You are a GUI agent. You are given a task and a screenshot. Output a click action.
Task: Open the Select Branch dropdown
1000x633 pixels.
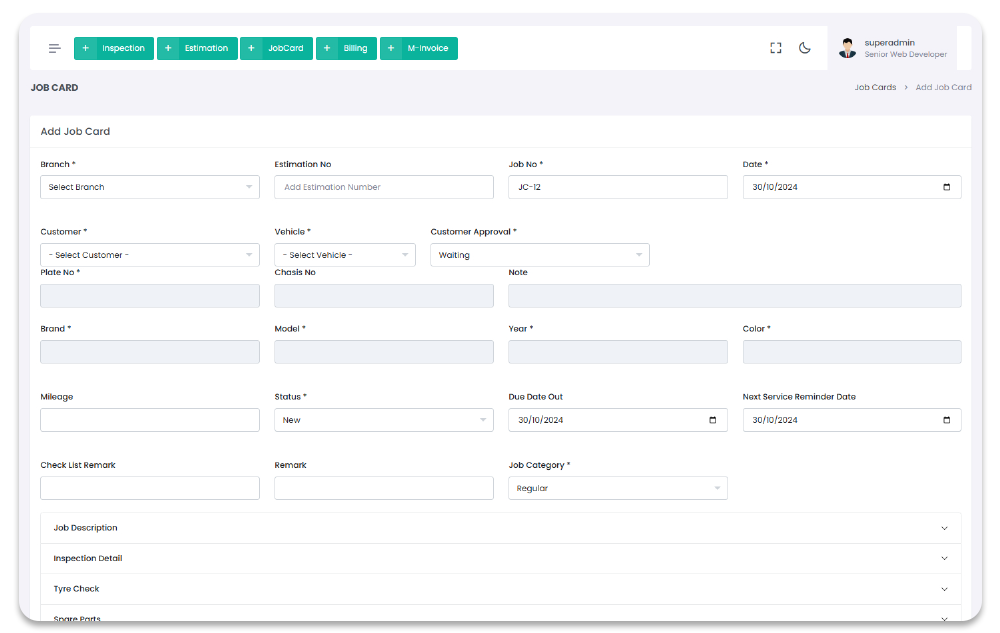pos(150,187)
